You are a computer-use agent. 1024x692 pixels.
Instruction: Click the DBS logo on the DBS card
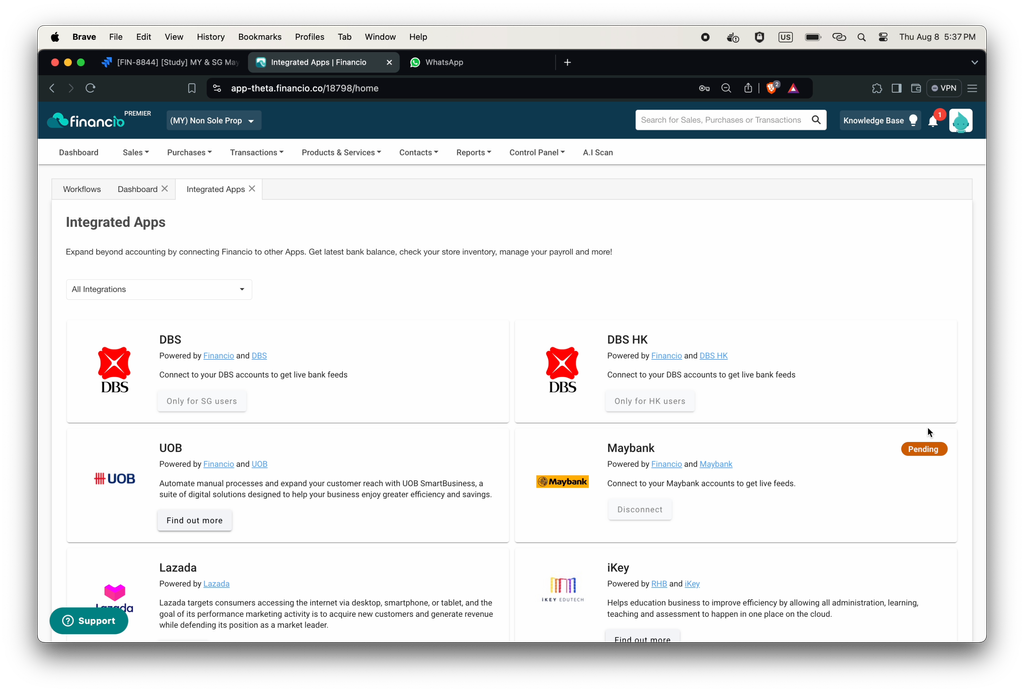114,370
